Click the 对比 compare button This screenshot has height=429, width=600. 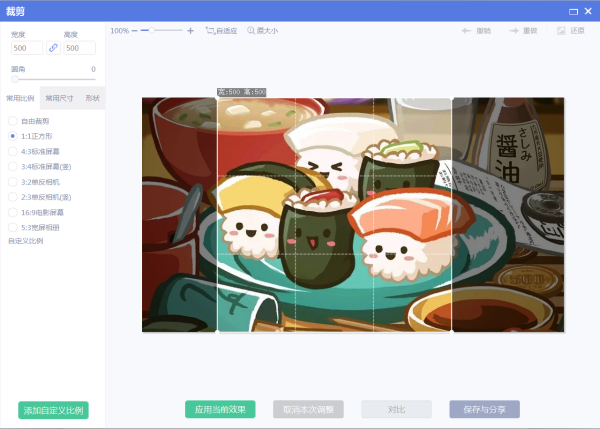396,409
